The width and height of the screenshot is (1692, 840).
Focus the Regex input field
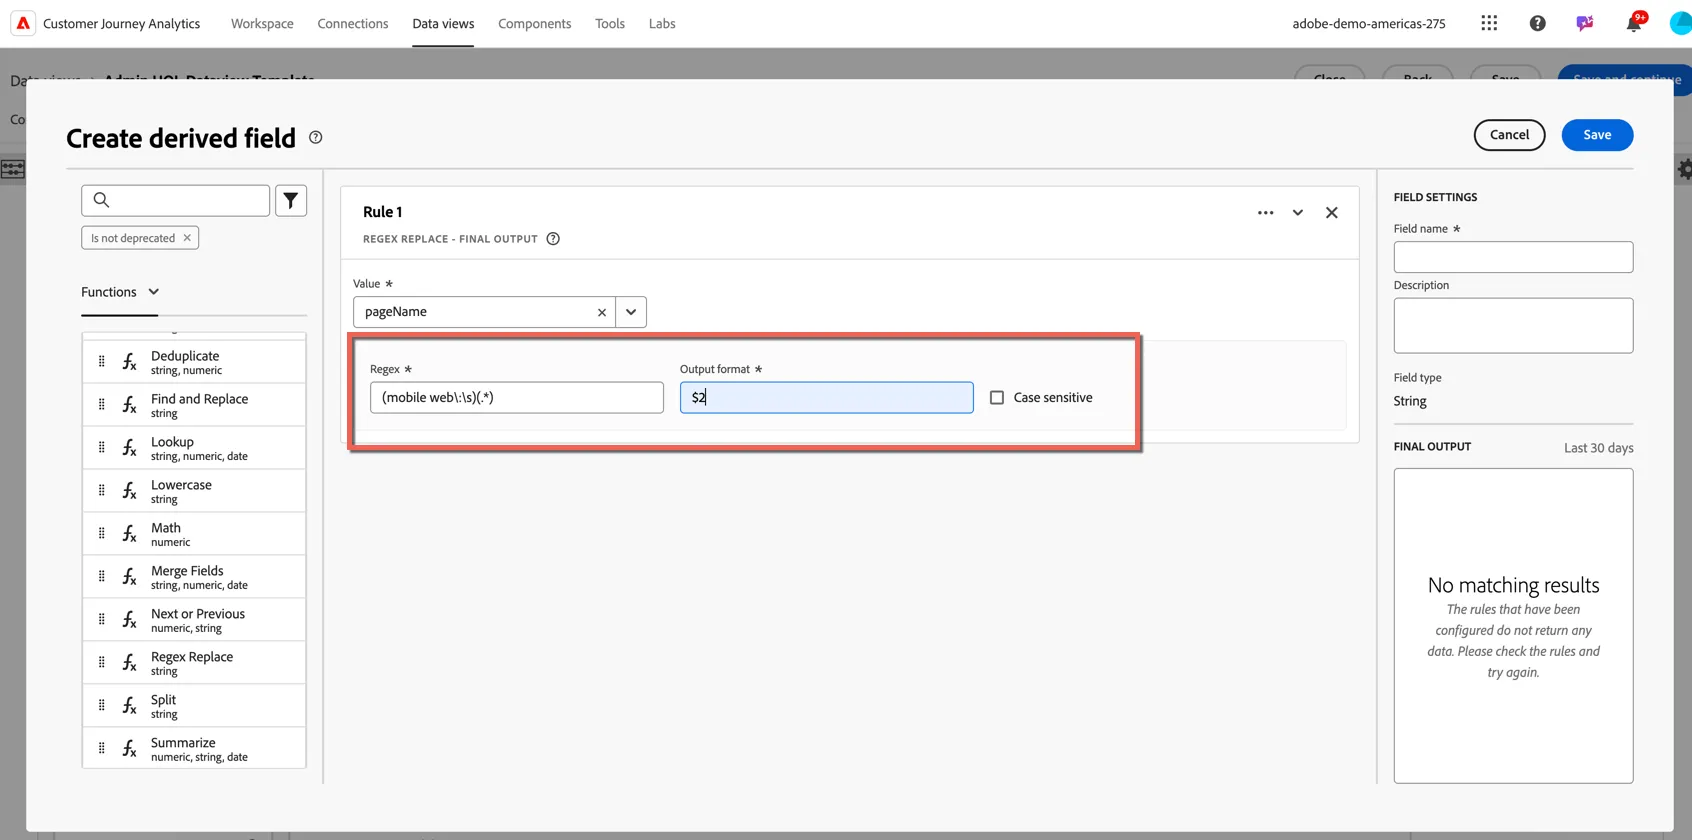pos(516,398)
